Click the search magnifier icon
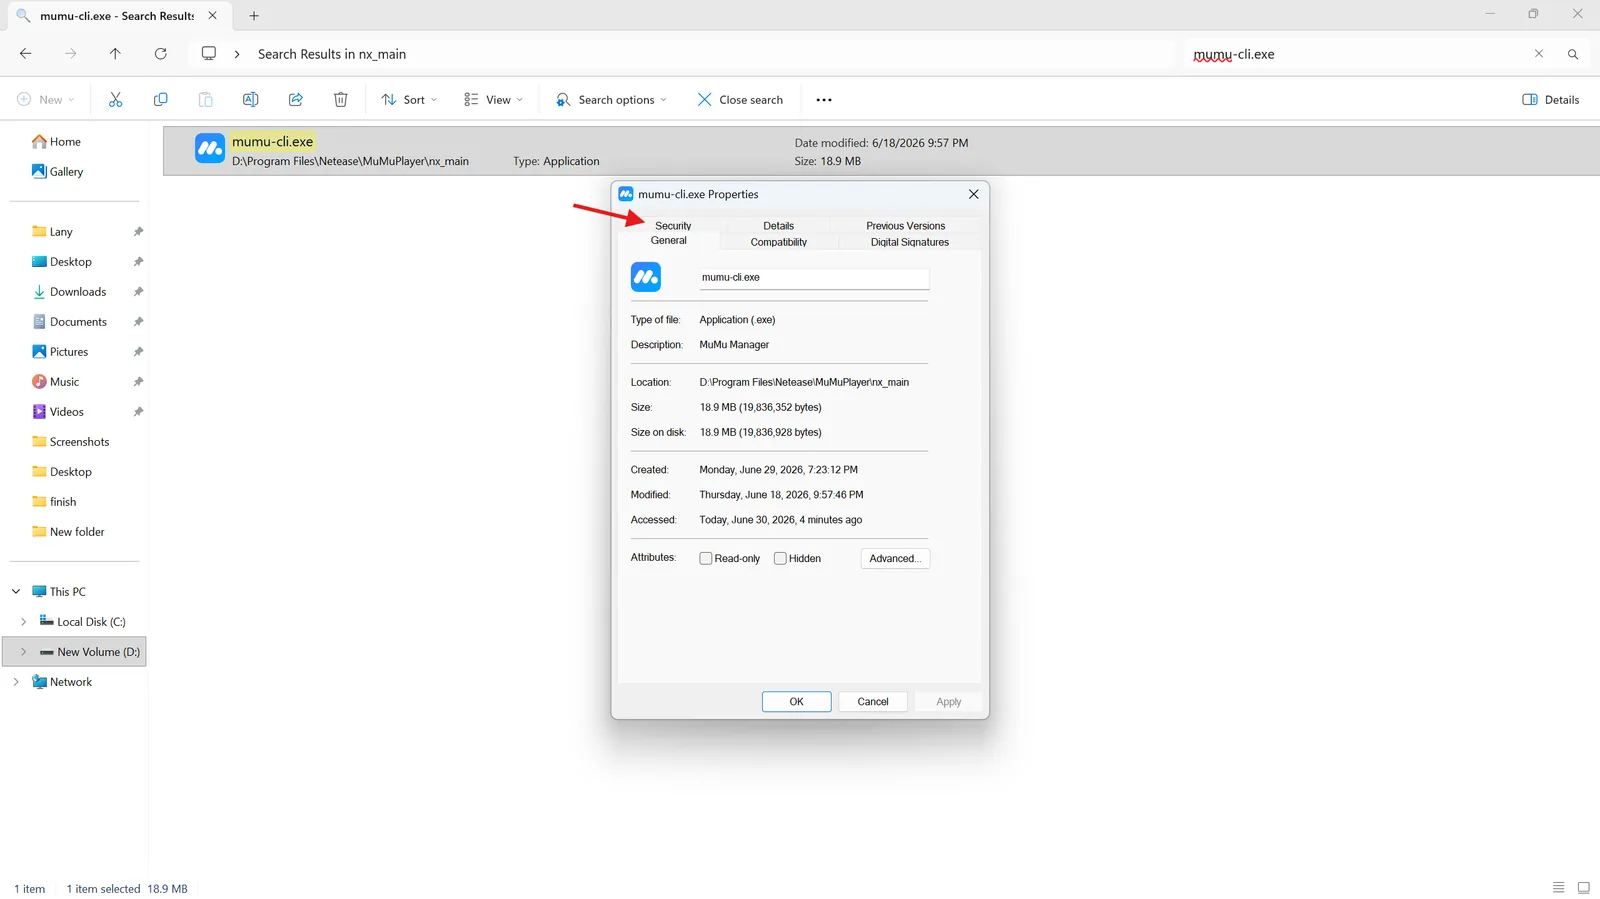1600x899 pixels. click(1573, 54)
